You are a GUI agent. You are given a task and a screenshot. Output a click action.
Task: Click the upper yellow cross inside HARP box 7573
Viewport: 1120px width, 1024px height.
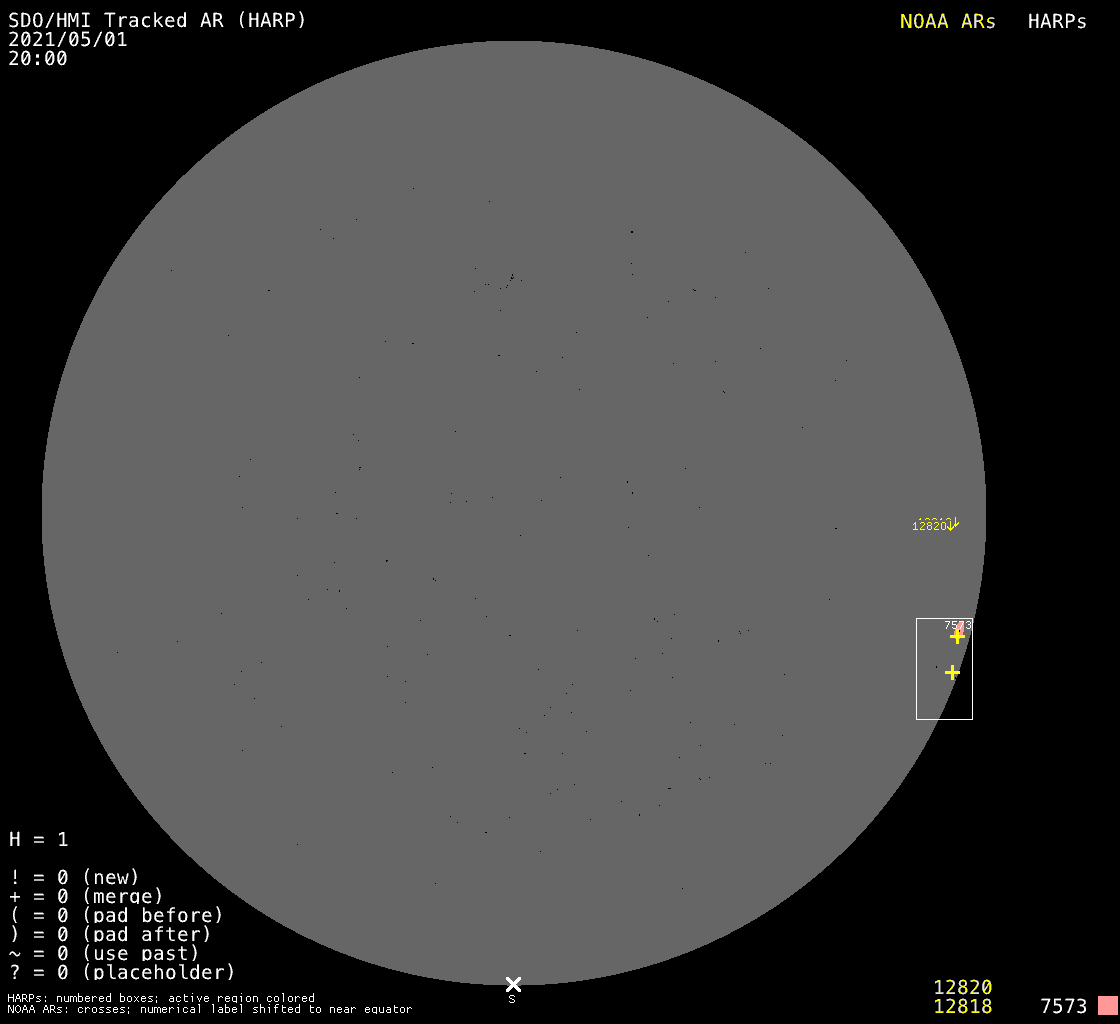(957, 636)
